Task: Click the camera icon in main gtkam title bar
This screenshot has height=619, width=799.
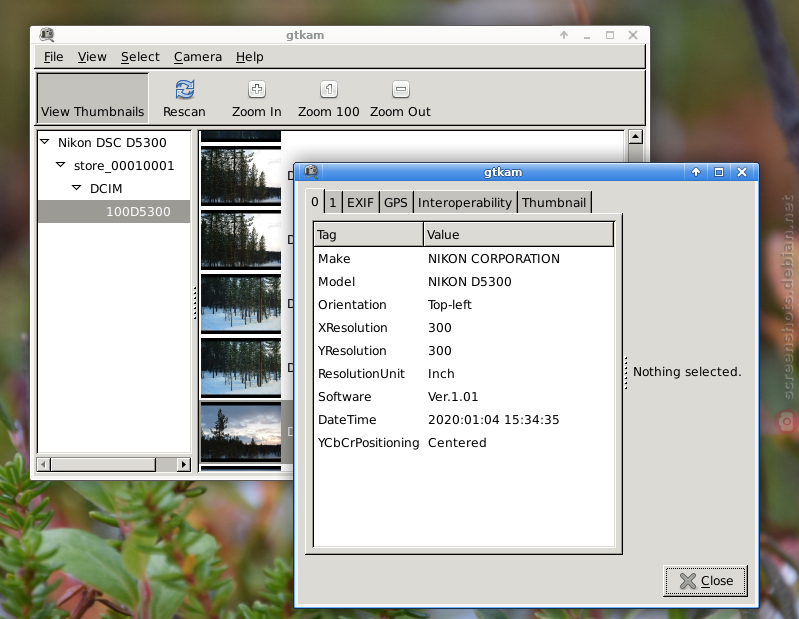Action: 47,35
